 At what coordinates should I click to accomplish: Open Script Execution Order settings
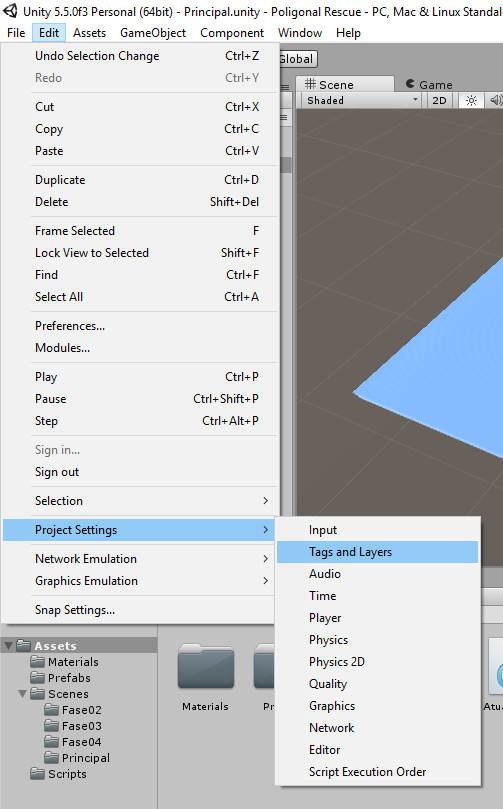(x=378, y=772)
